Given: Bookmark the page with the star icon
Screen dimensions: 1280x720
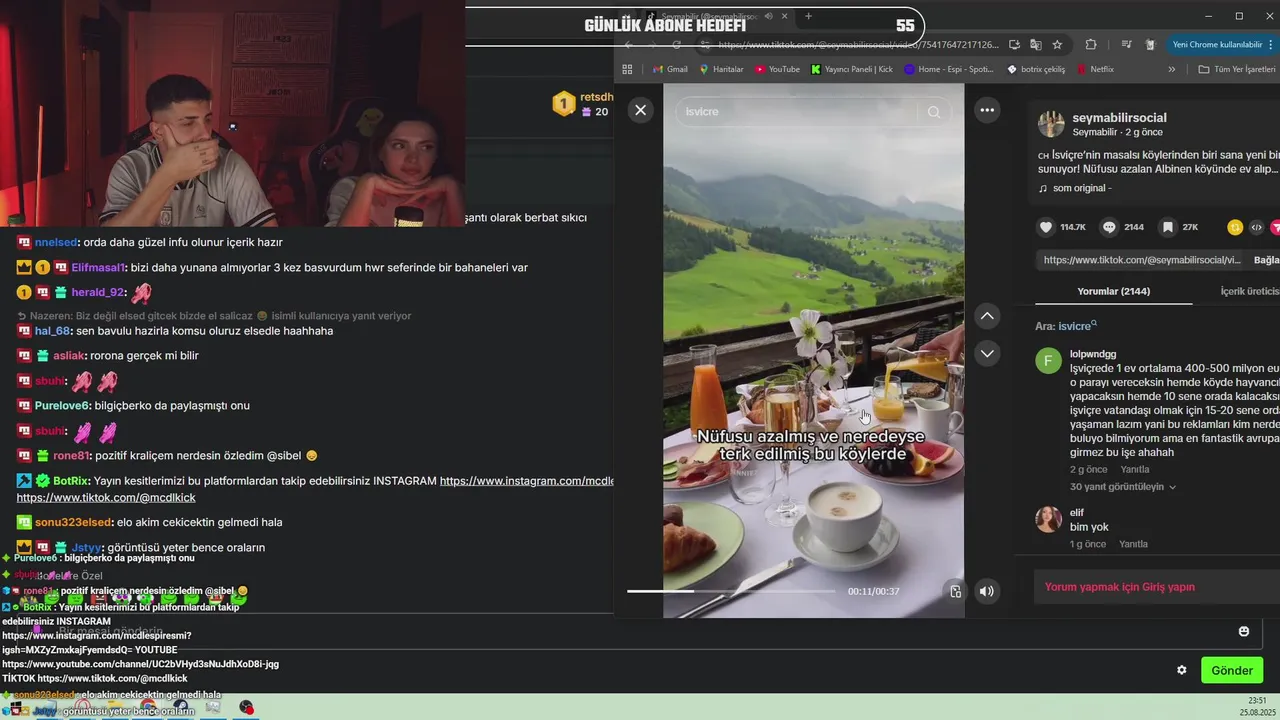Looking at the screenshot, I should tap(1057, 45).
